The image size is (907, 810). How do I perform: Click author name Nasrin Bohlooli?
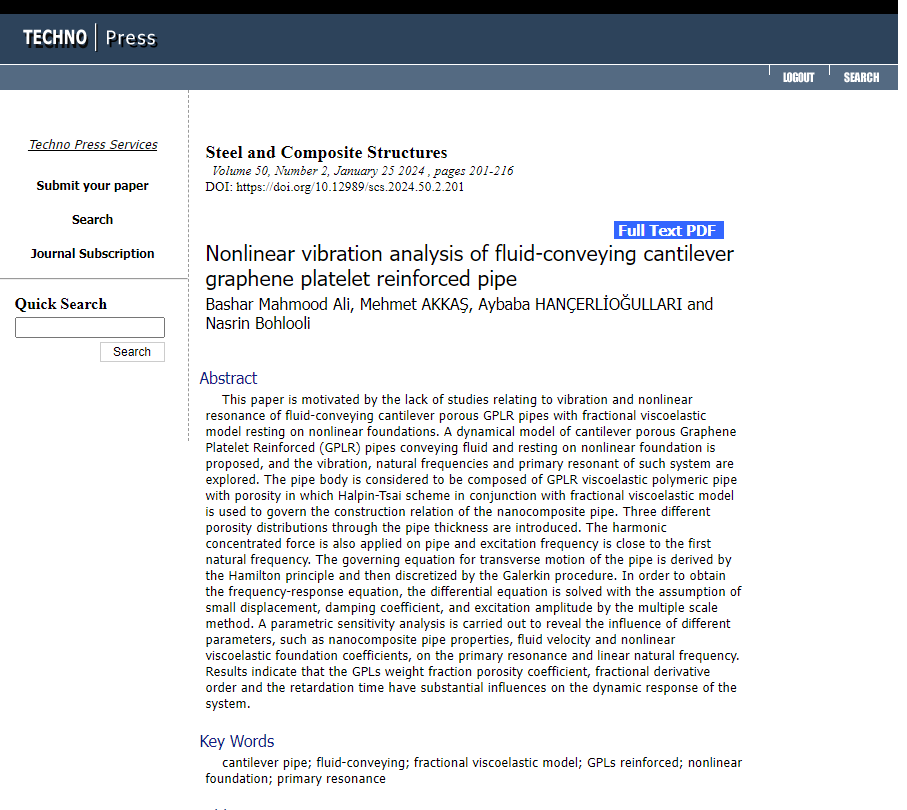(x=258, y=323)
